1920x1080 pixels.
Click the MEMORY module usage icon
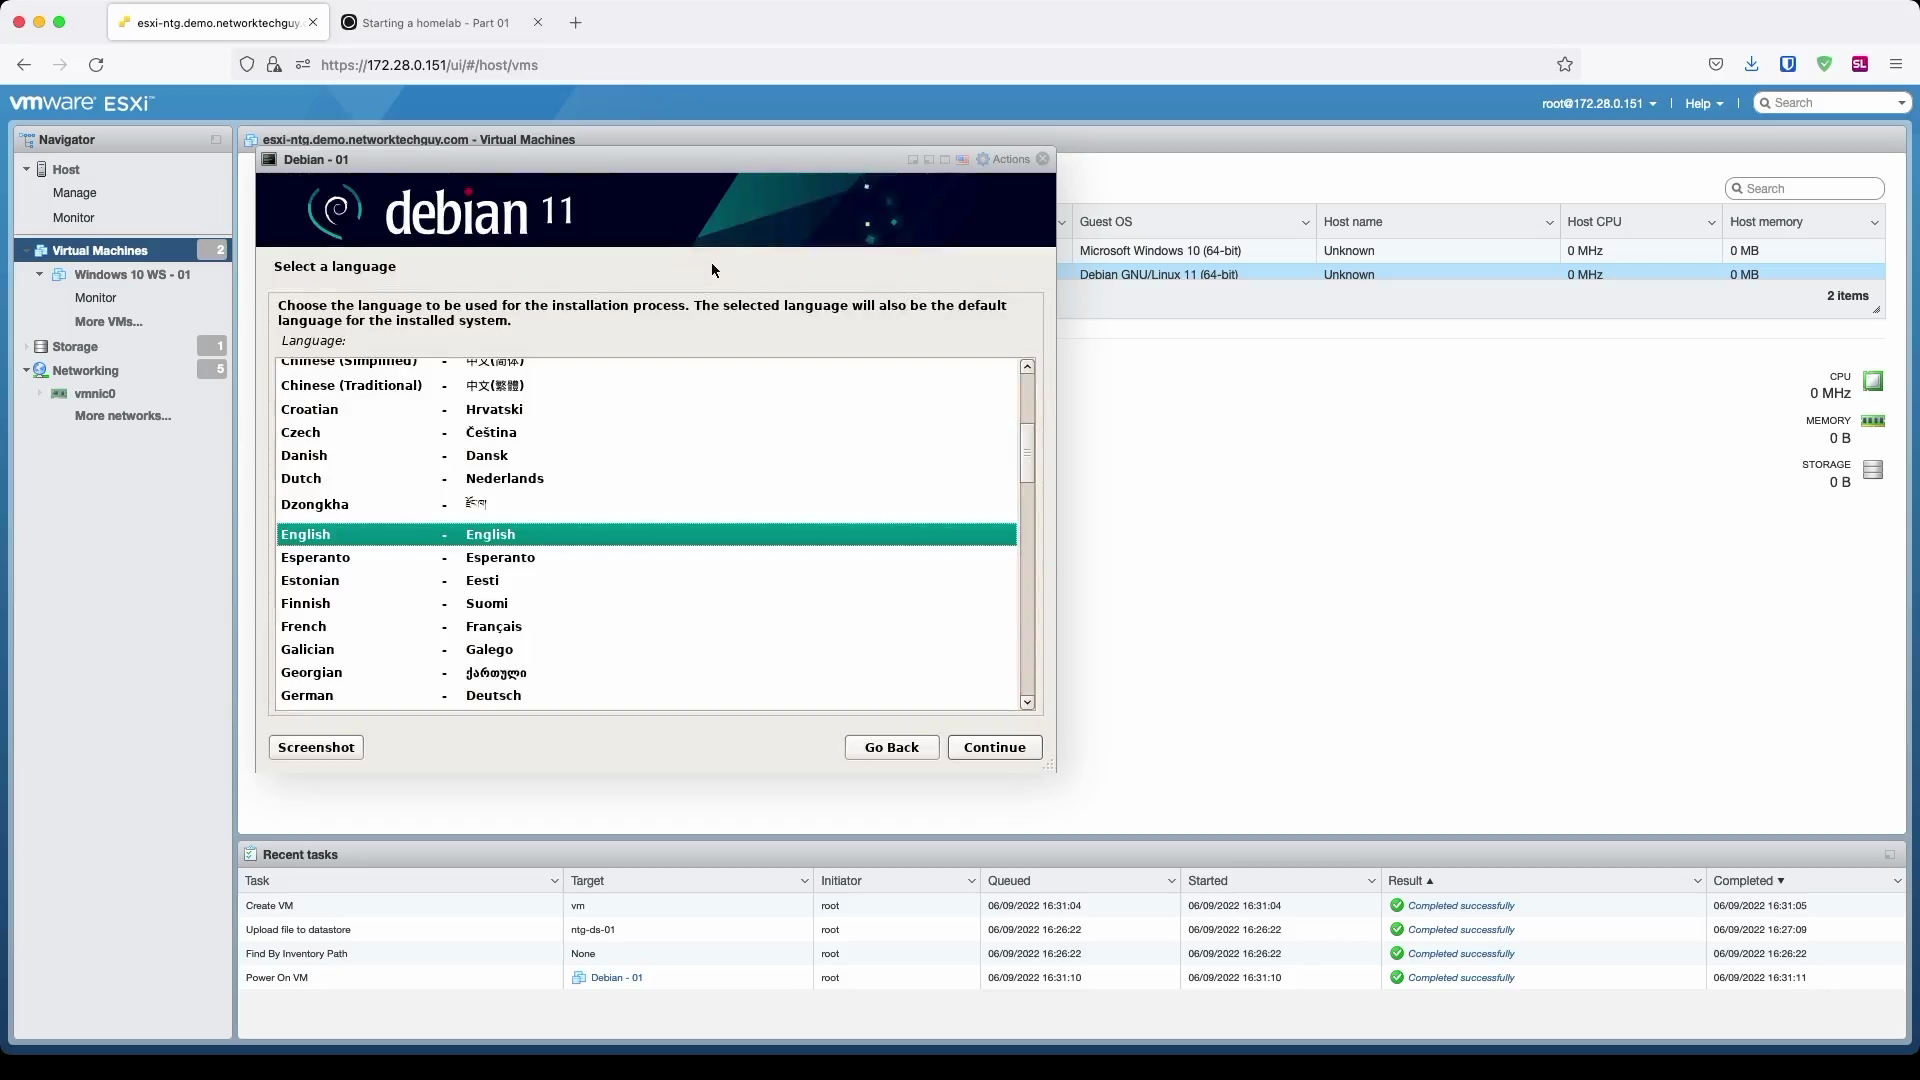pos(1873,421)
